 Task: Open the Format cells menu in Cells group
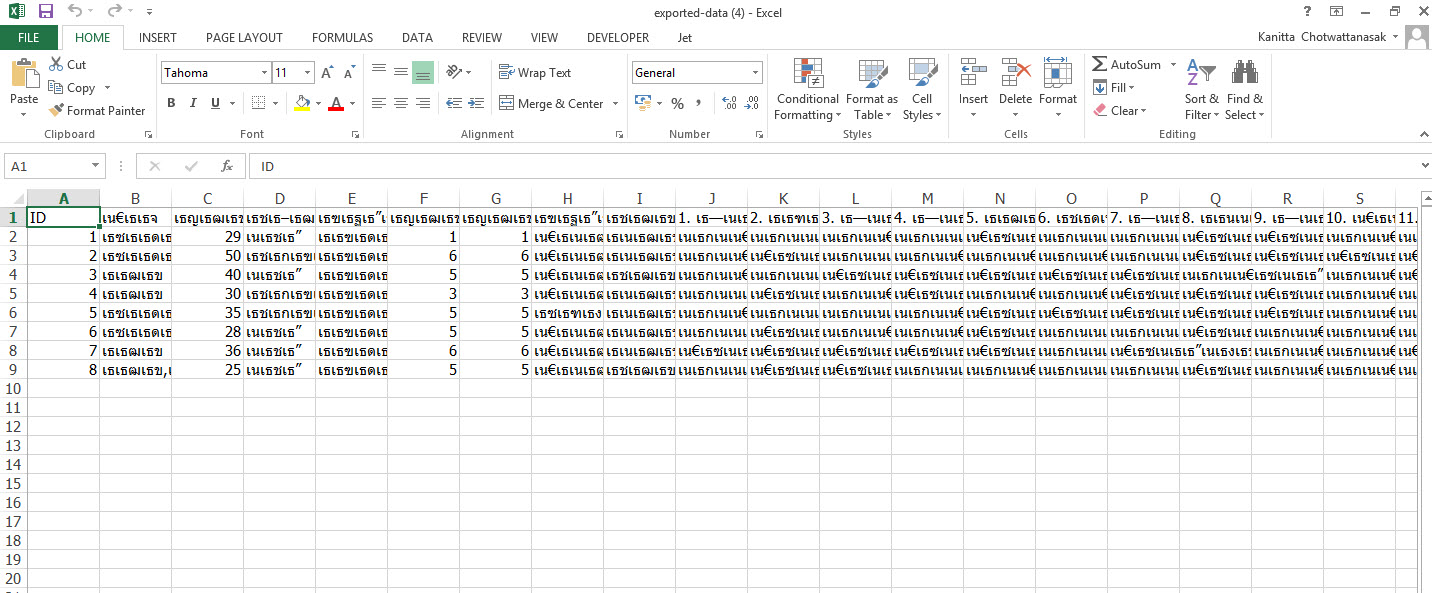click(x=1058, y=89)
